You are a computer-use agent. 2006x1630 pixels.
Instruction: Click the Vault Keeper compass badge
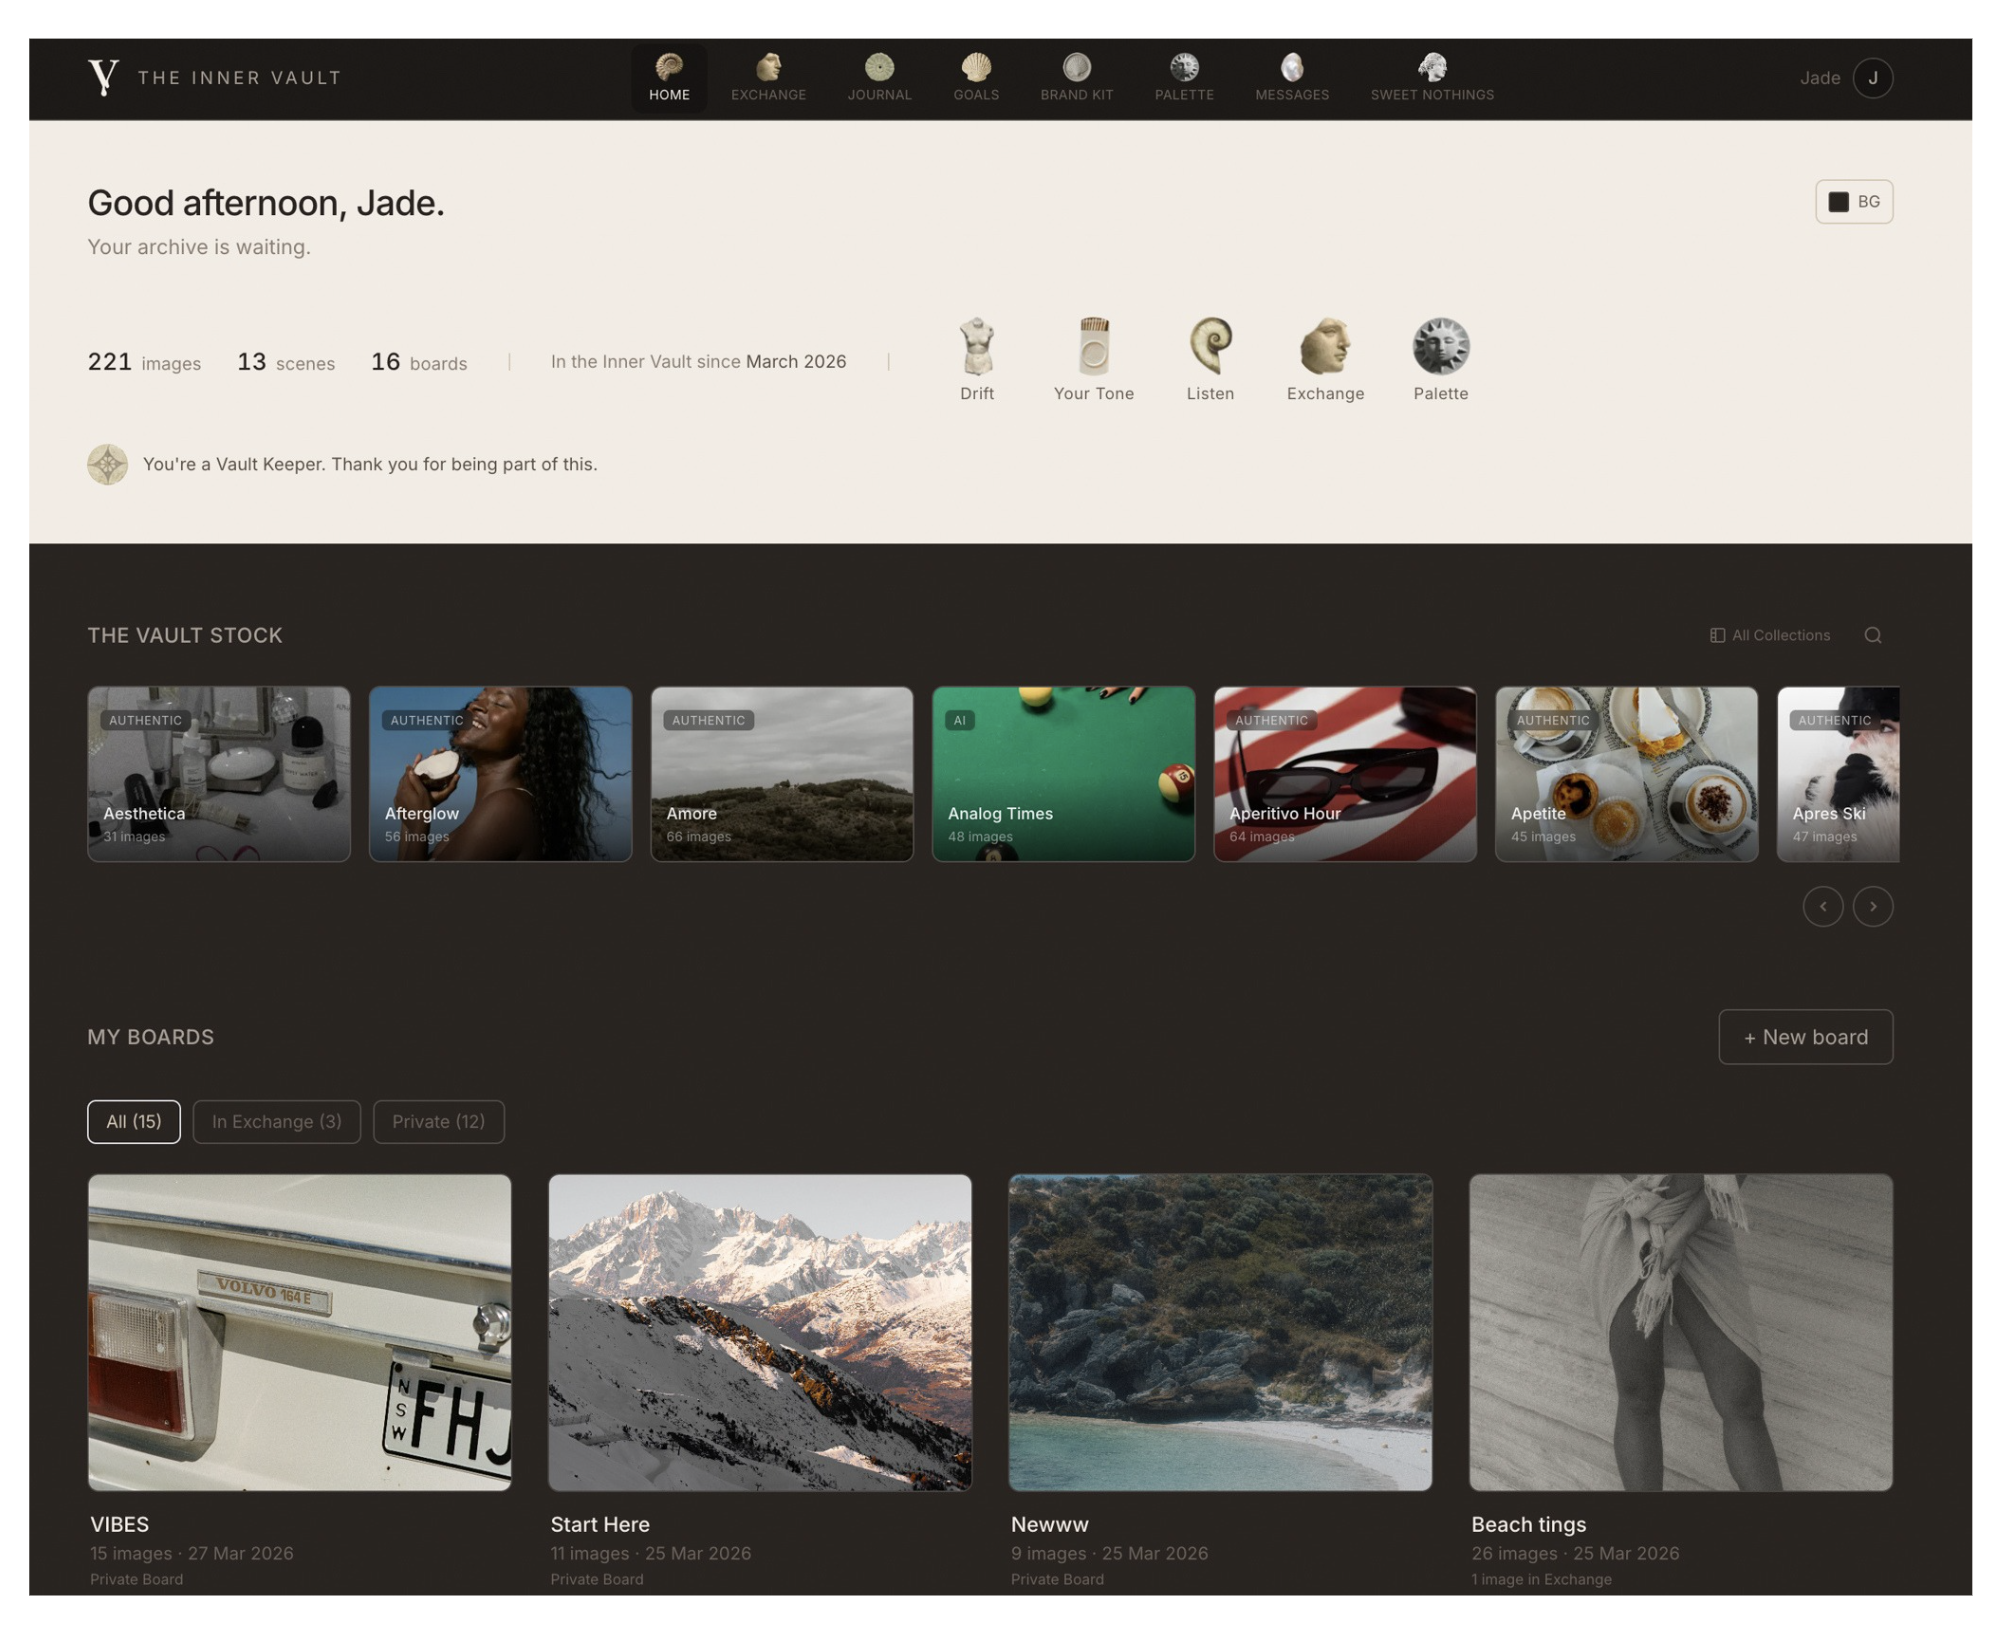tap(107, 465)
